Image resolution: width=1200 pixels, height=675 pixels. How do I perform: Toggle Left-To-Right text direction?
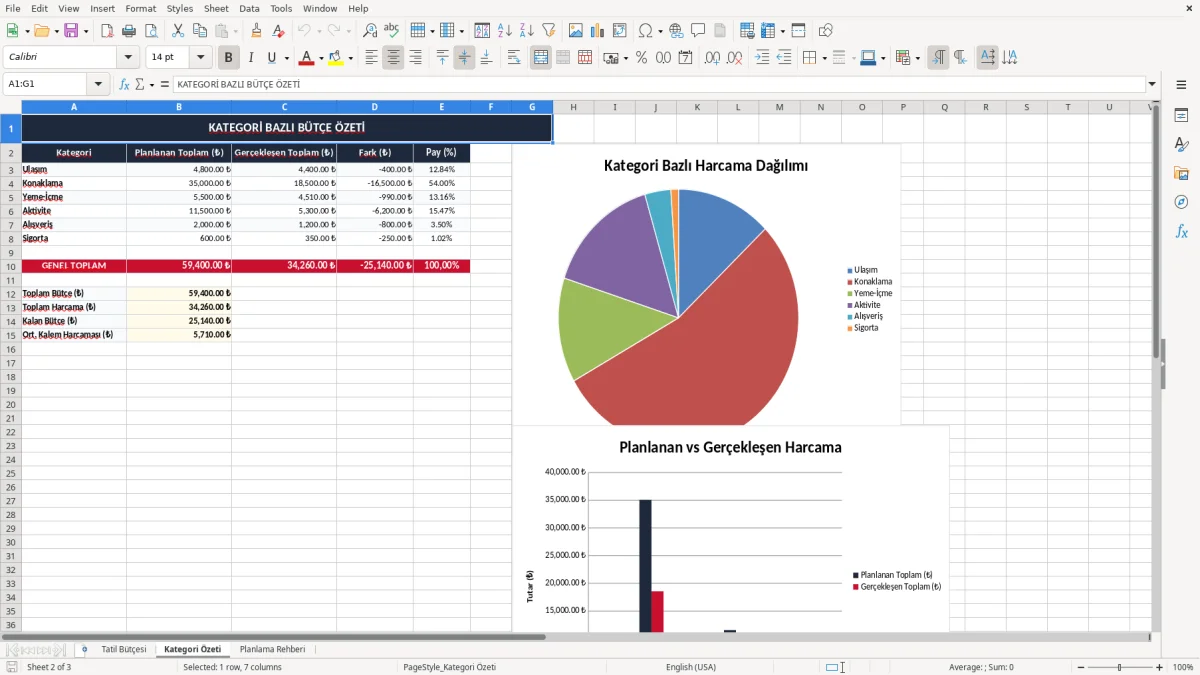coord(938,58)
